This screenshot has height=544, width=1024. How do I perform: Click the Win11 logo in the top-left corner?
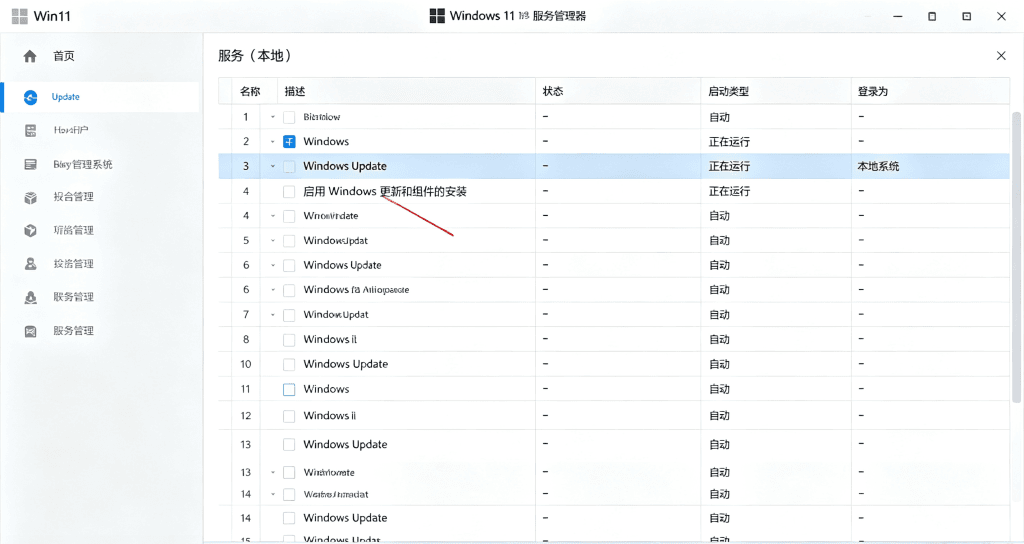(x=20, y=16)
